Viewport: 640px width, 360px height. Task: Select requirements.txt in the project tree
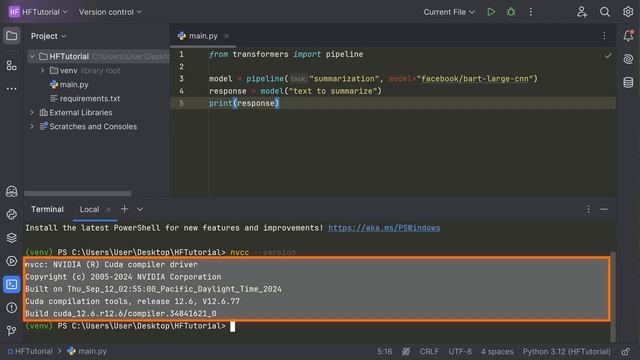(85, 98)
